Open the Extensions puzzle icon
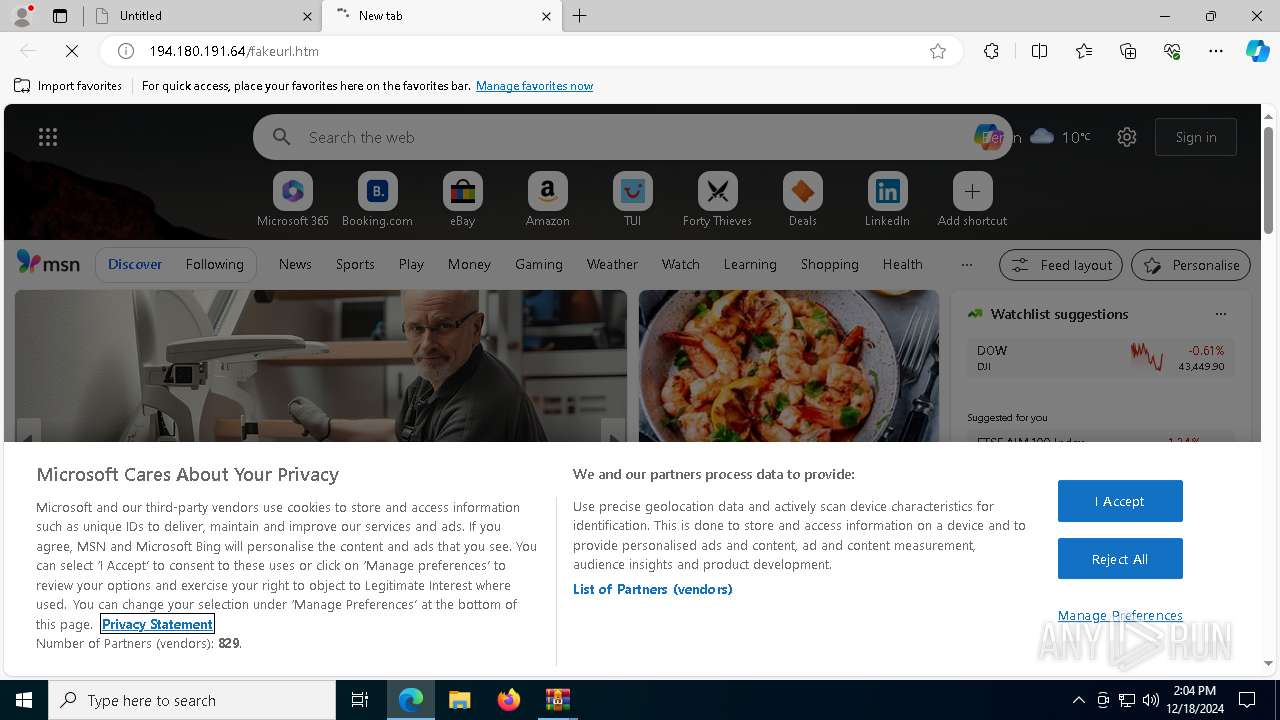 991,51
